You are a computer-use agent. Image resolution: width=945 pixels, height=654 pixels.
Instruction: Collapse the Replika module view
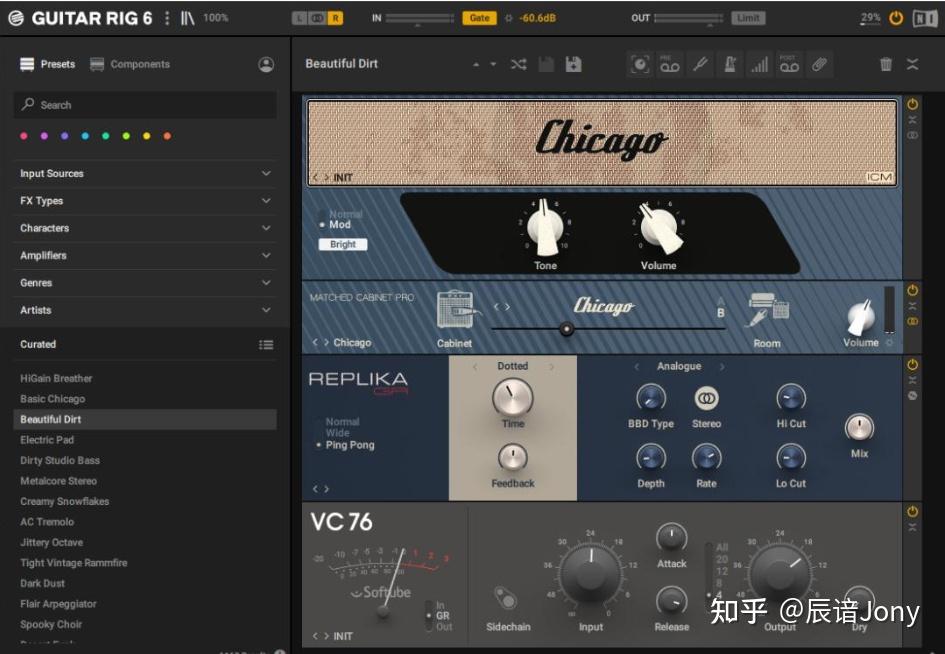912,380
